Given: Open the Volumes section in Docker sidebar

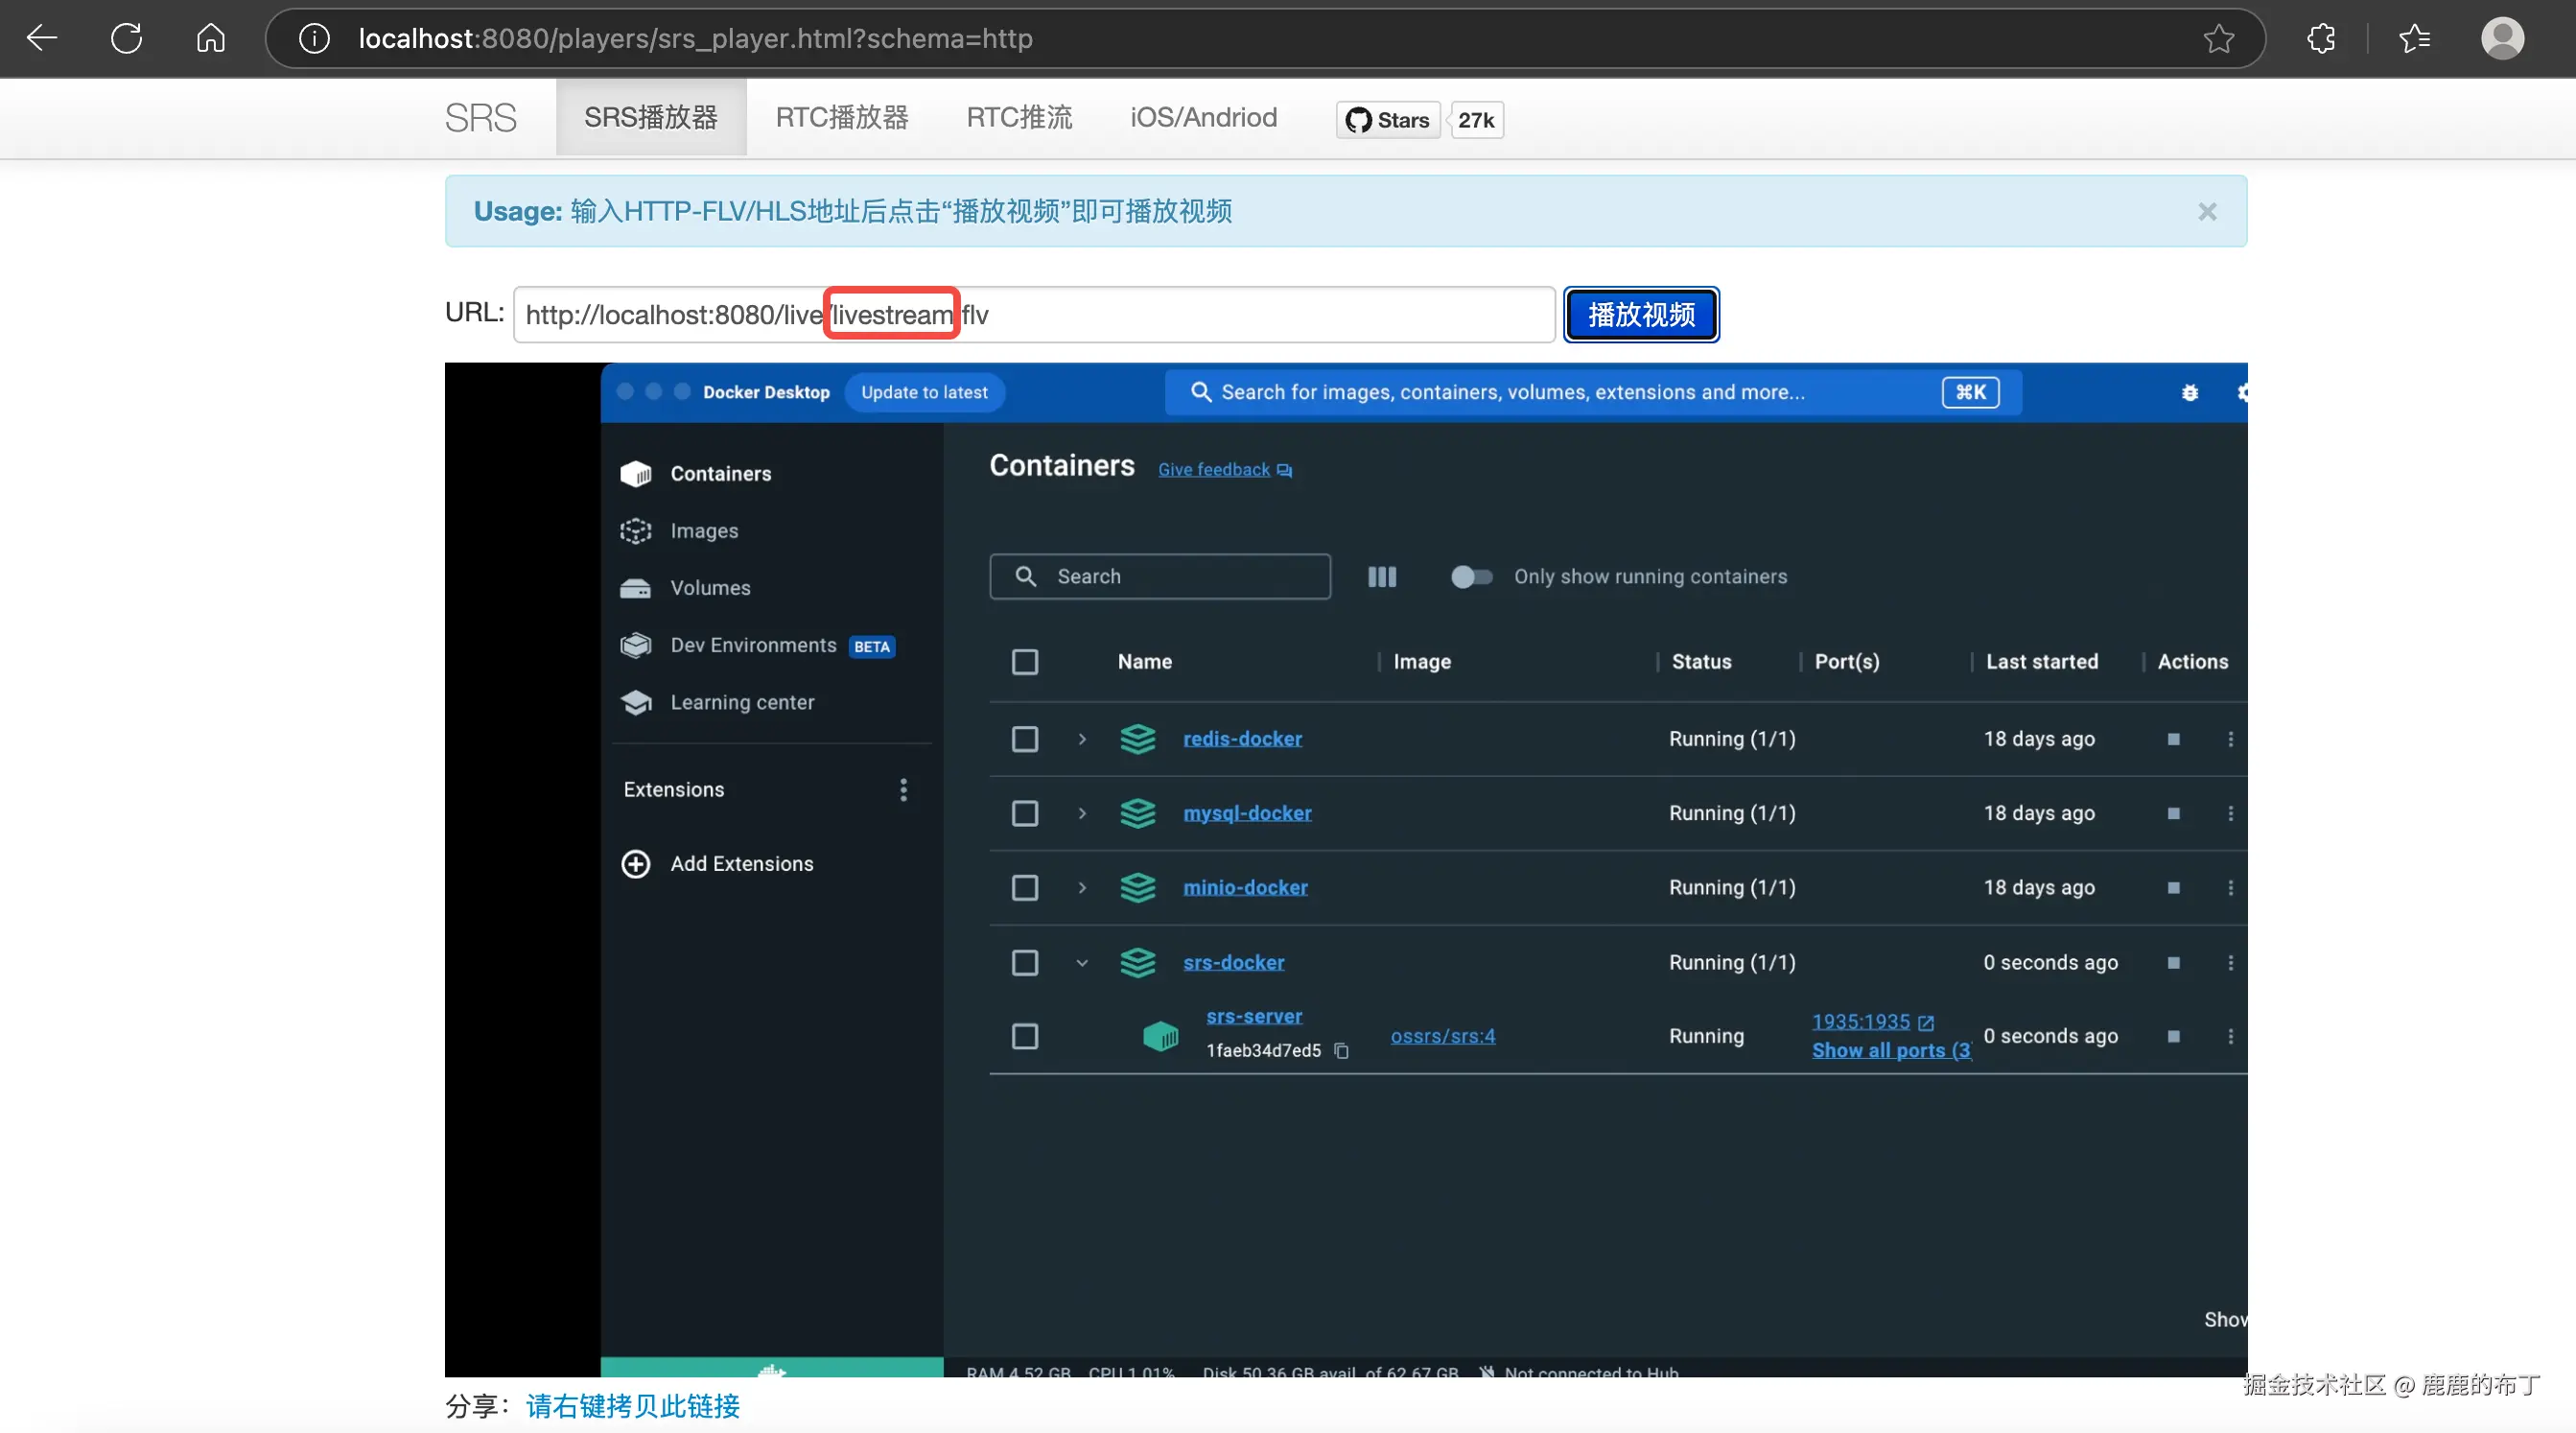Looking at the screenshot, I should (x=710, y=587).
